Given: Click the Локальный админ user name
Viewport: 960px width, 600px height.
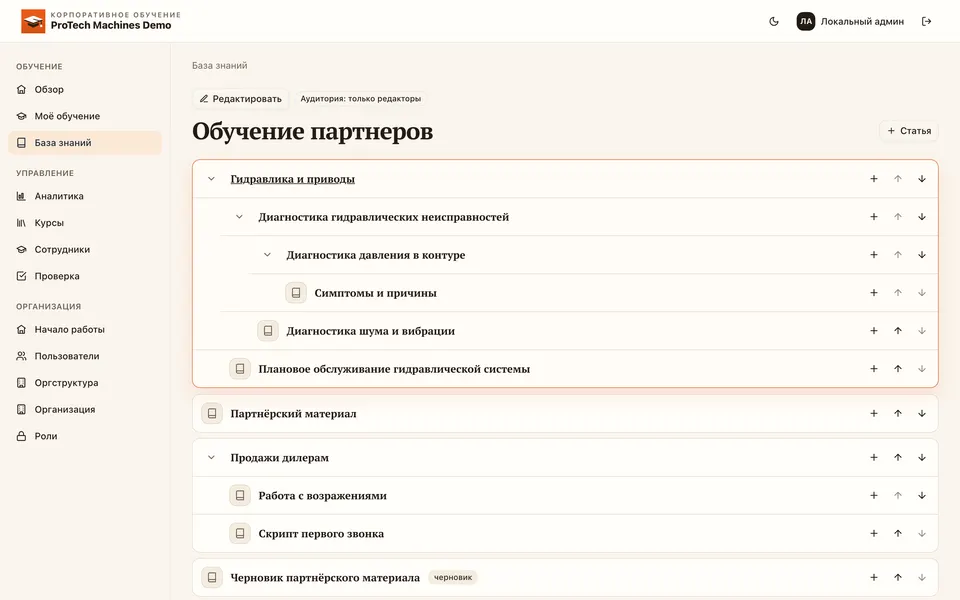Looking at the screenshot, I should click(862, 21).
